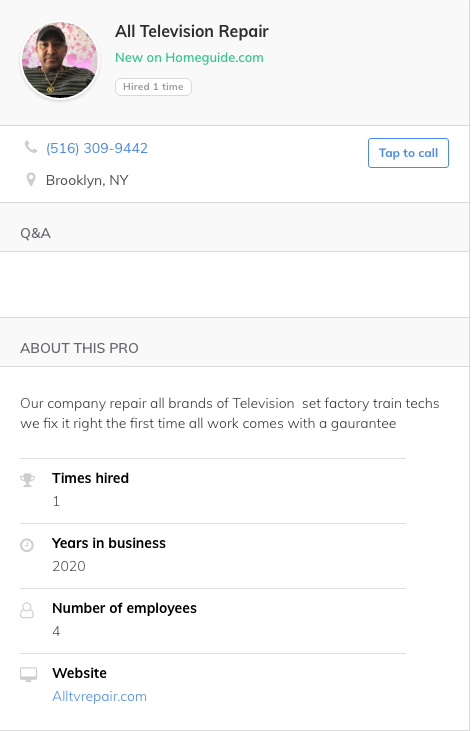Click the Years in business label
Screen dimensions: 475x731
point(109,543)
